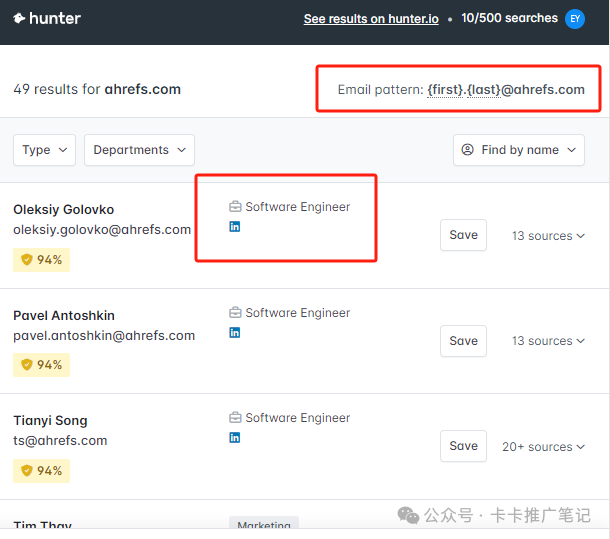Click the name Tianyi Song
This screenshot has height=539, width=610.
[50, 421]
